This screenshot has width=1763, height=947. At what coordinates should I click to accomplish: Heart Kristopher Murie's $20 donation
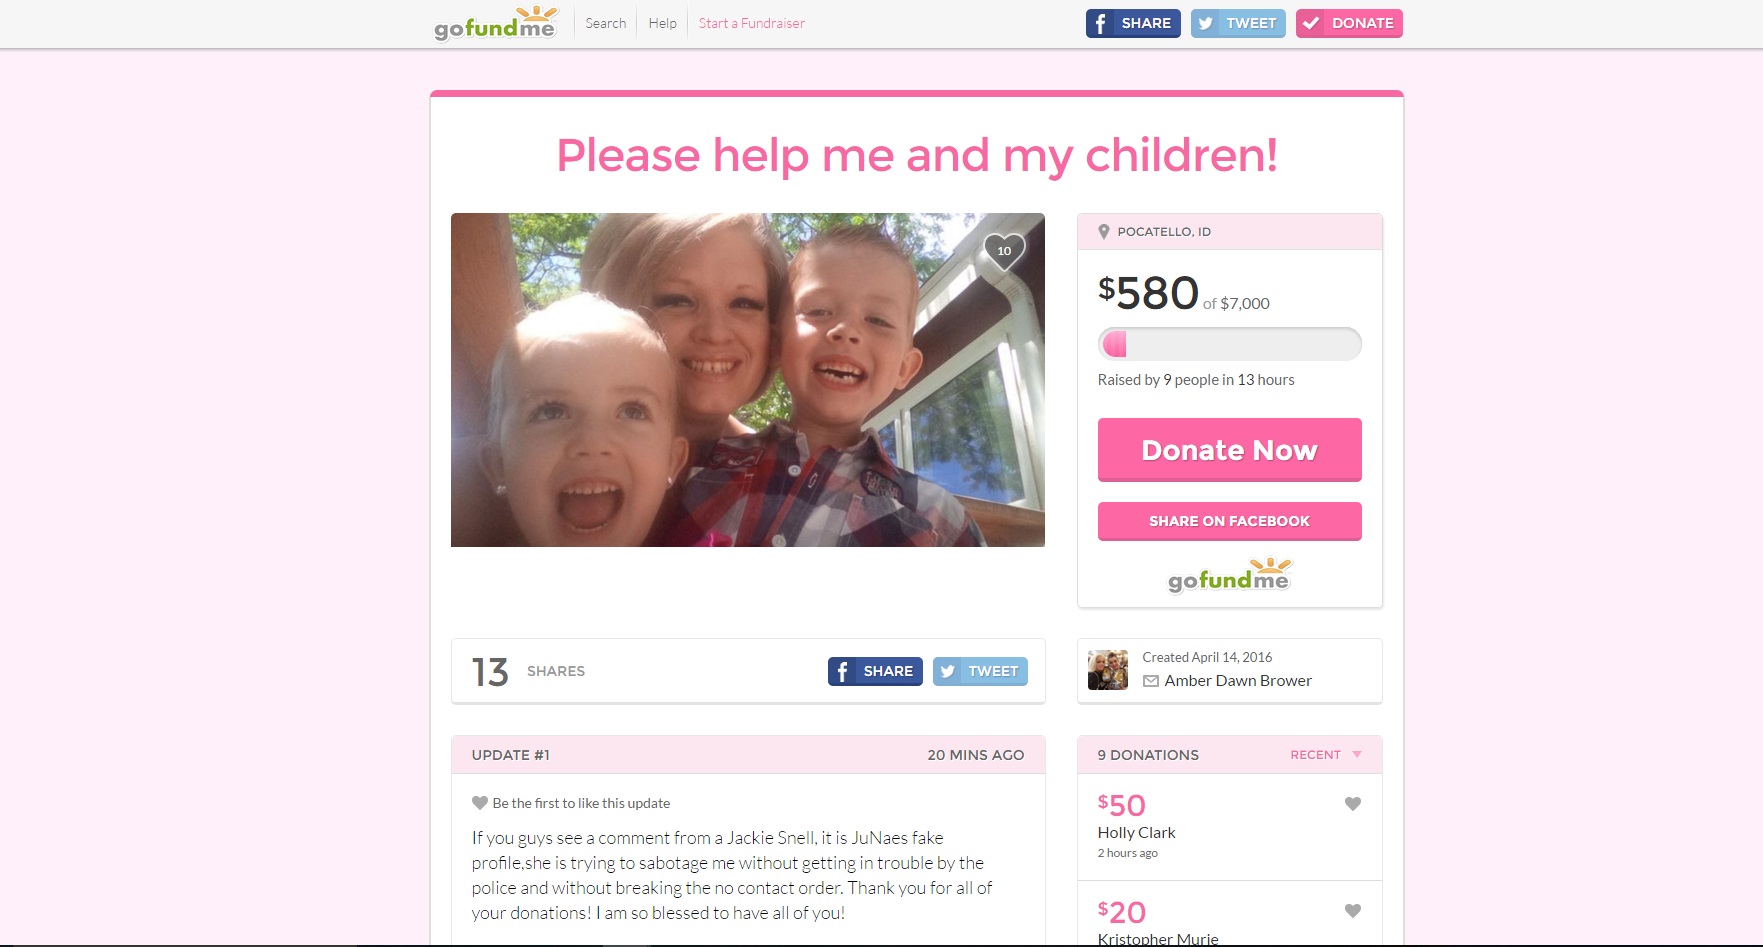coord(1352,911)
